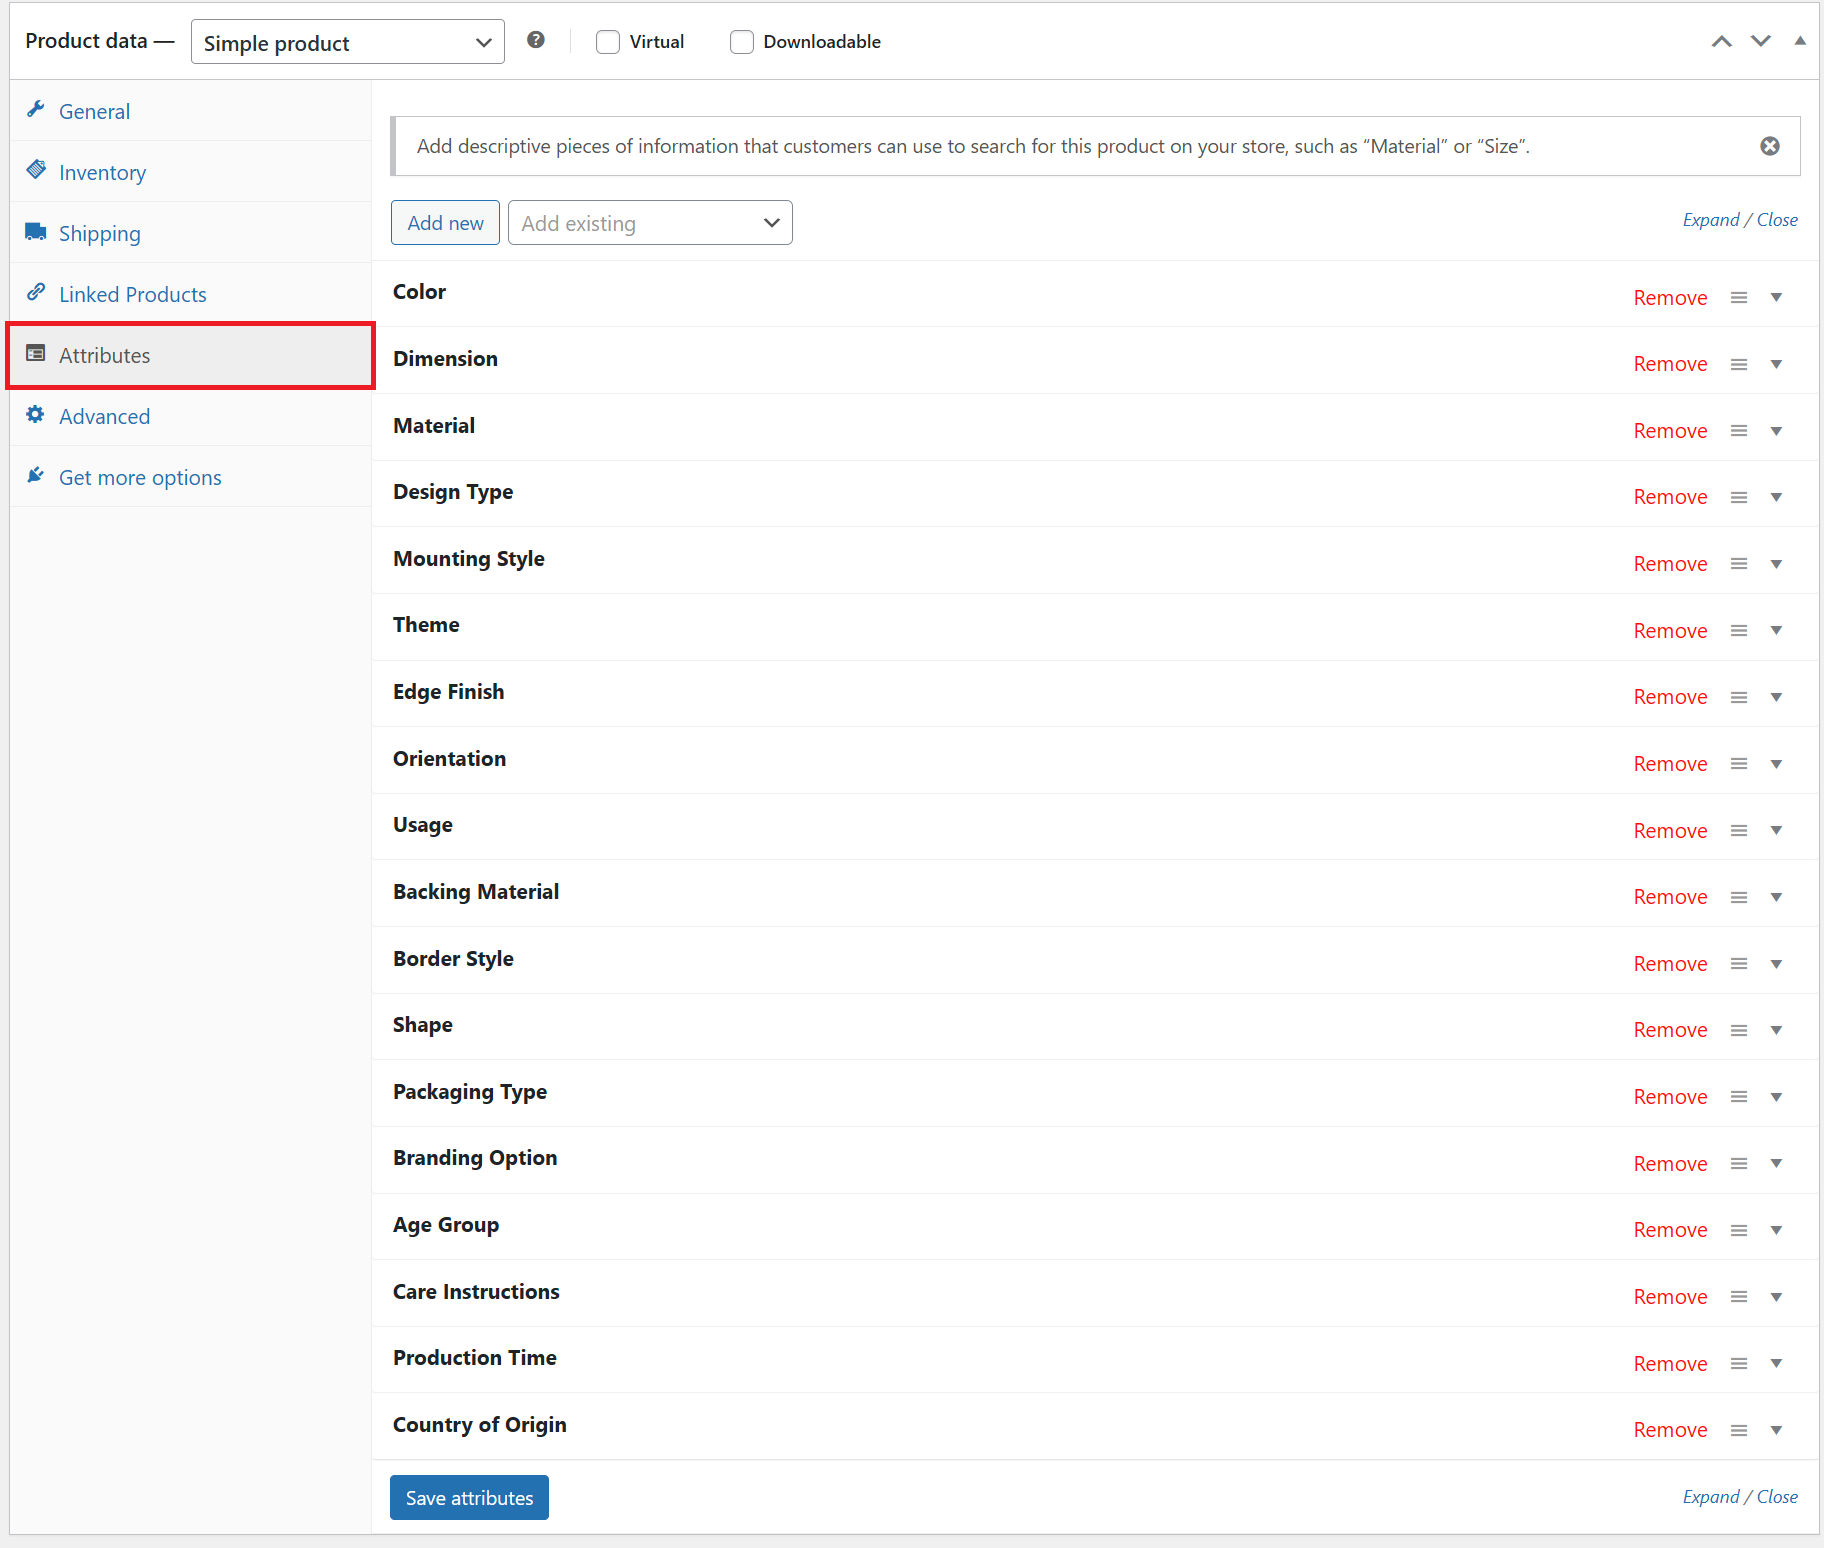This screenshot has height=1548, width=1824.
Task: Click the drag handle on Edge Finish row
Action: (1739, 697)
